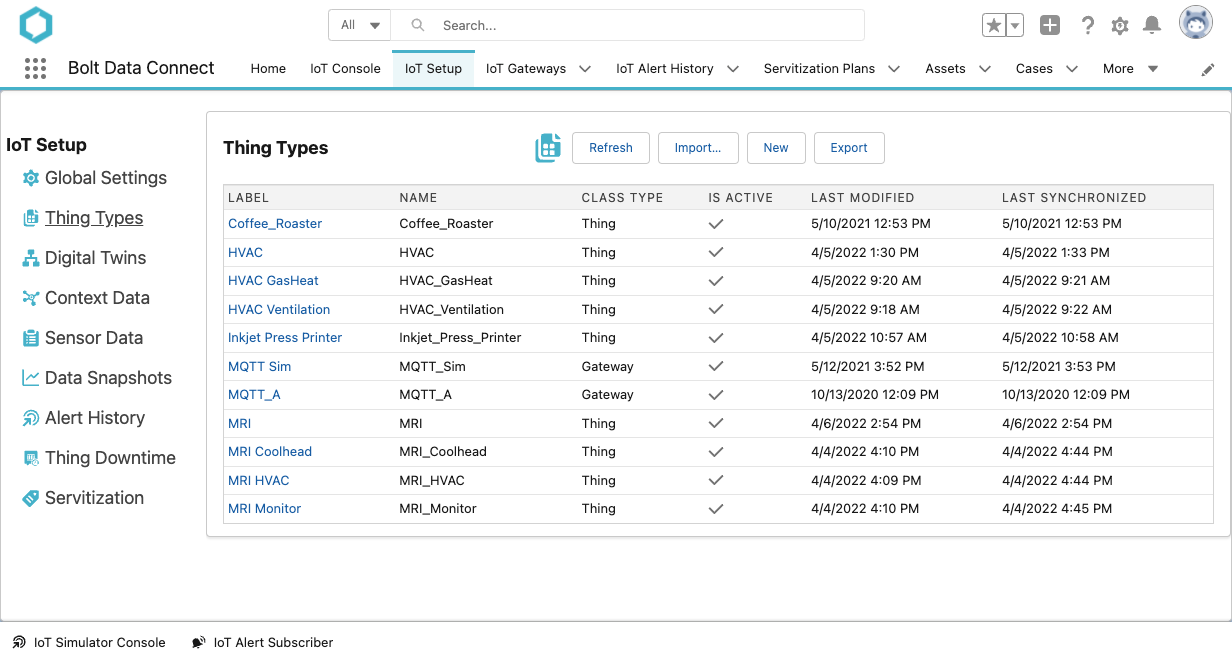1232x662 pixels.
Task: Click the Is Active checkmark for MRI Monitor
Action: 716,509
